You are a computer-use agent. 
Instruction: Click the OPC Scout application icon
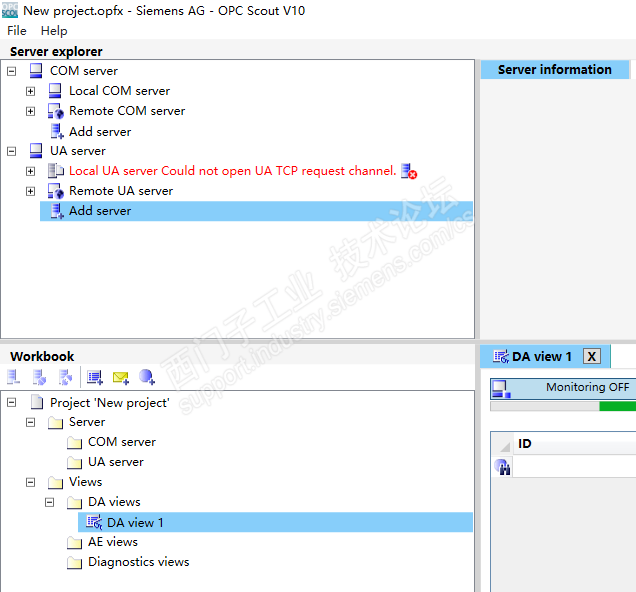(x=10, y=11)
